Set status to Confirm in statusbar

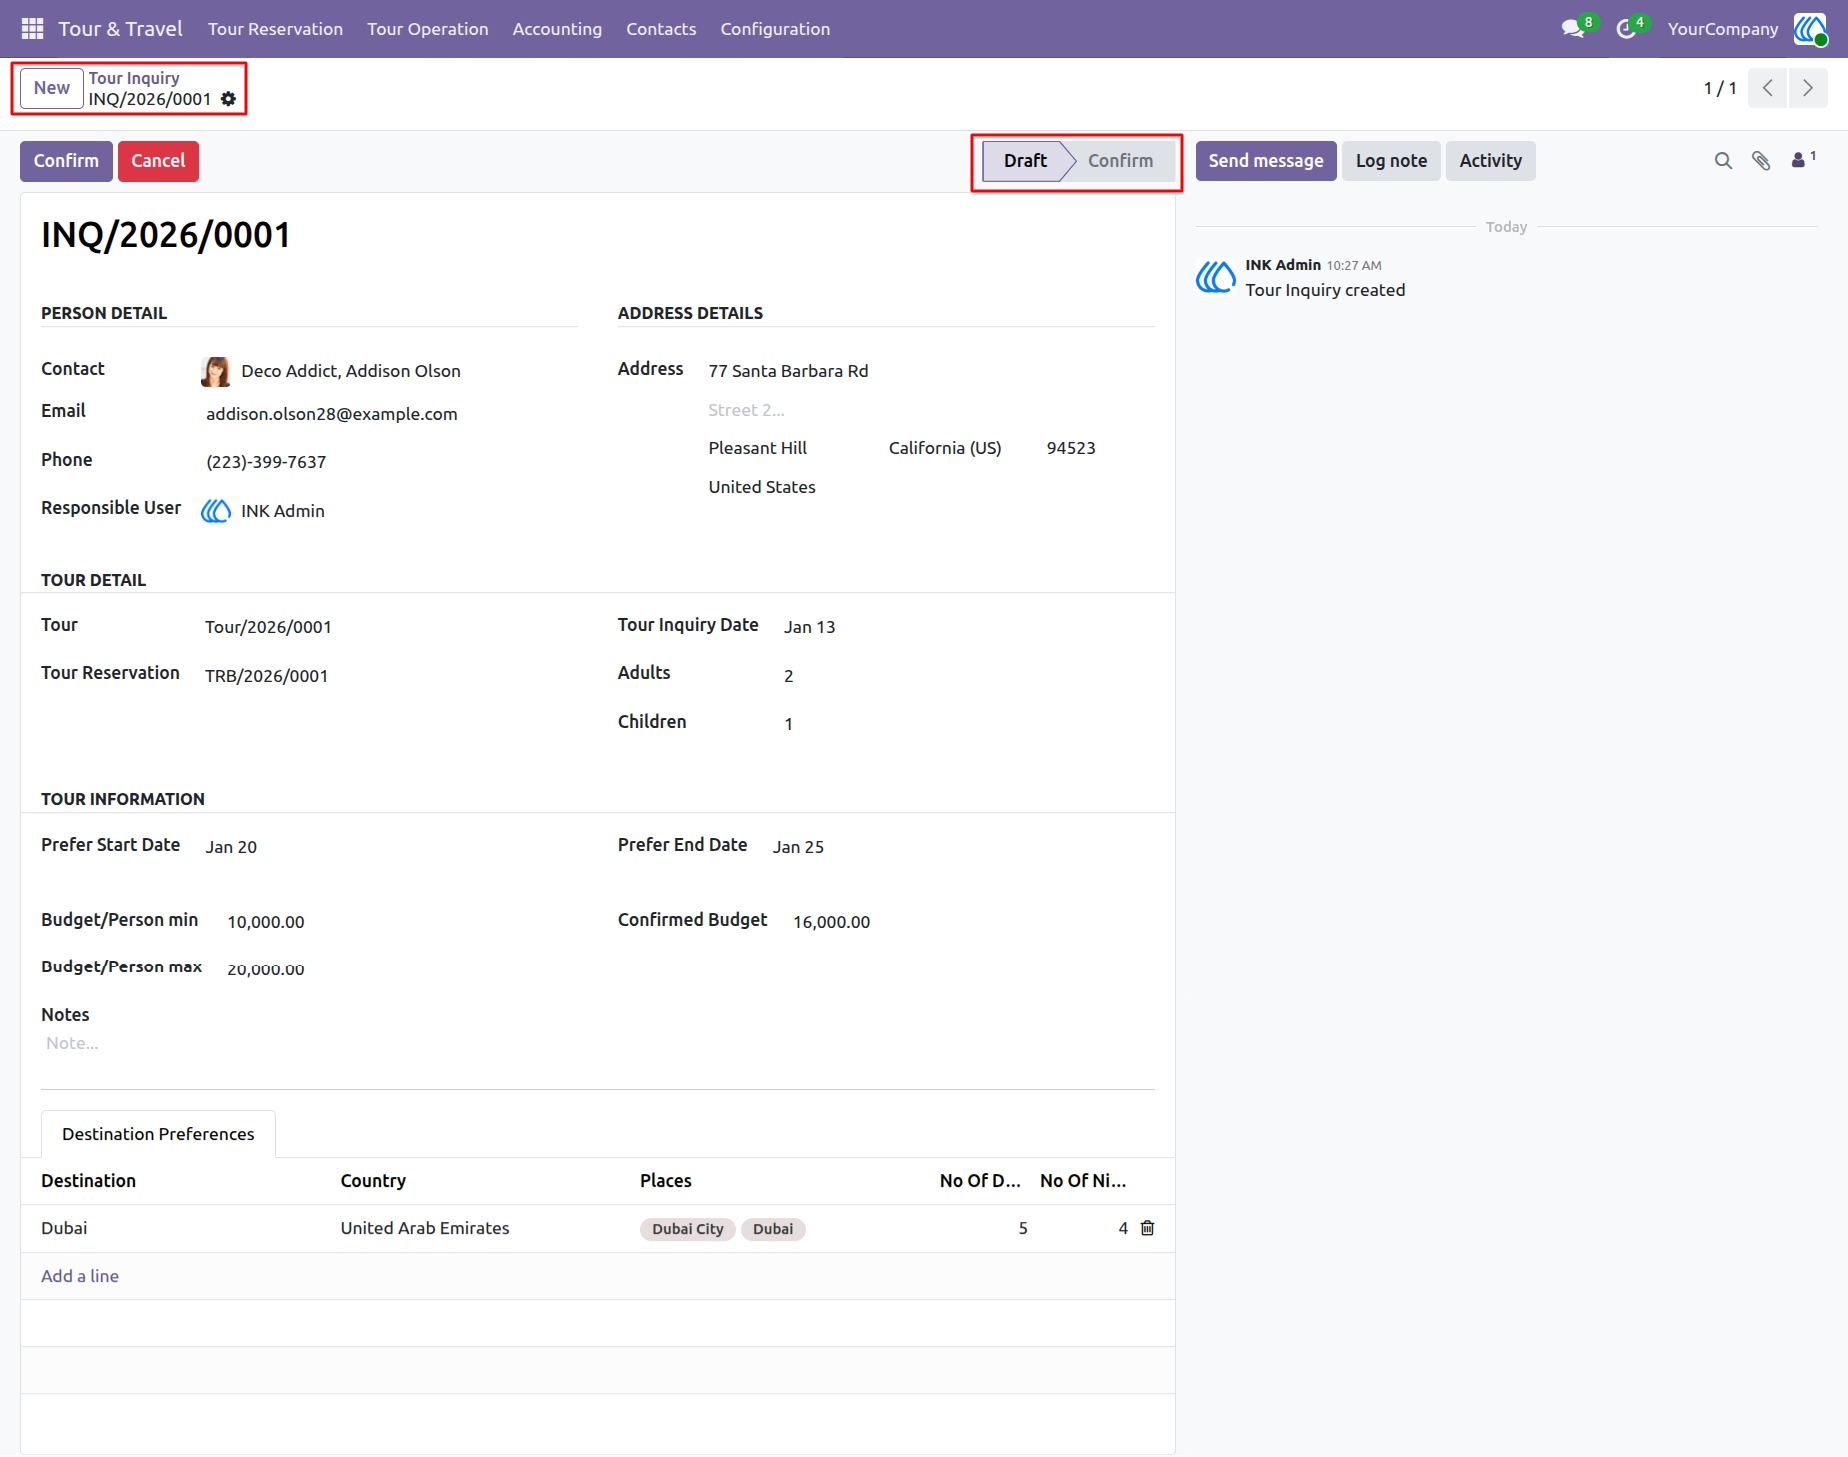pos(1119,161)
